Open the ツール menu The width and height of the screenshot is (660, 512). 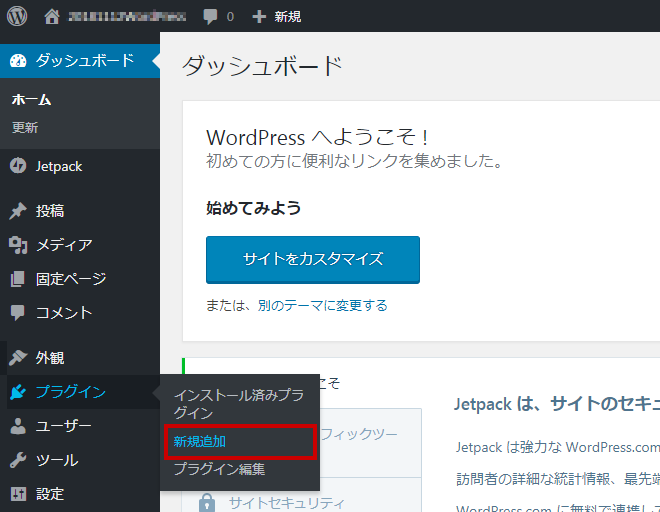pyautogui.click(x=80, y=460)
